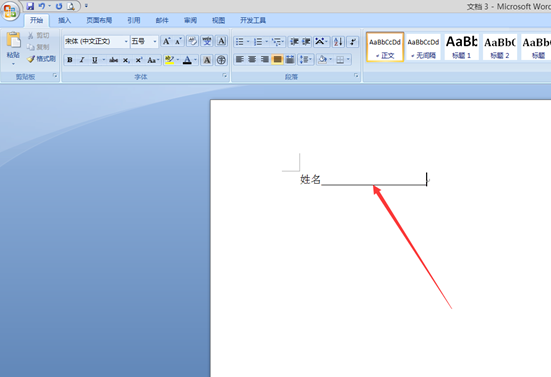
Task: Apply yellow text highlight color
Action: tap(169, 60)
